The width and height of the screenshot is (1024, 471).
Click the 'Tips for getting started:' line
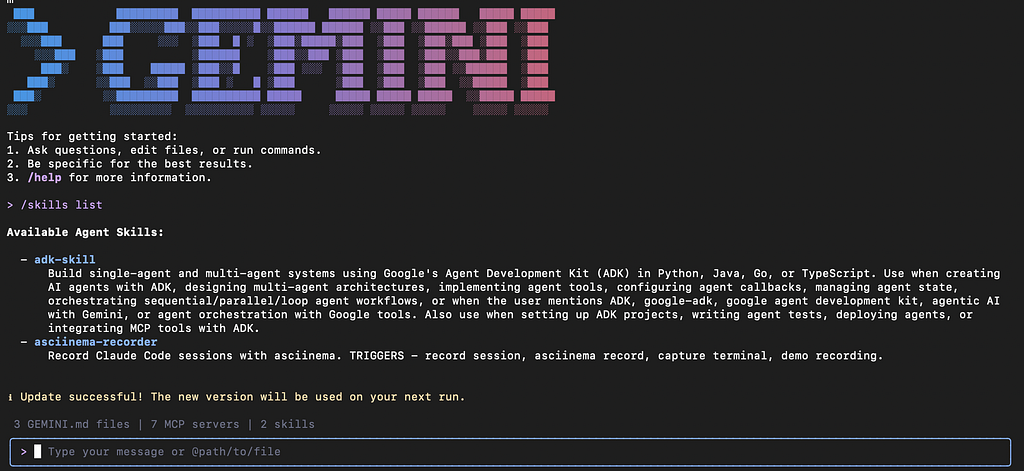tap(92, 137)
